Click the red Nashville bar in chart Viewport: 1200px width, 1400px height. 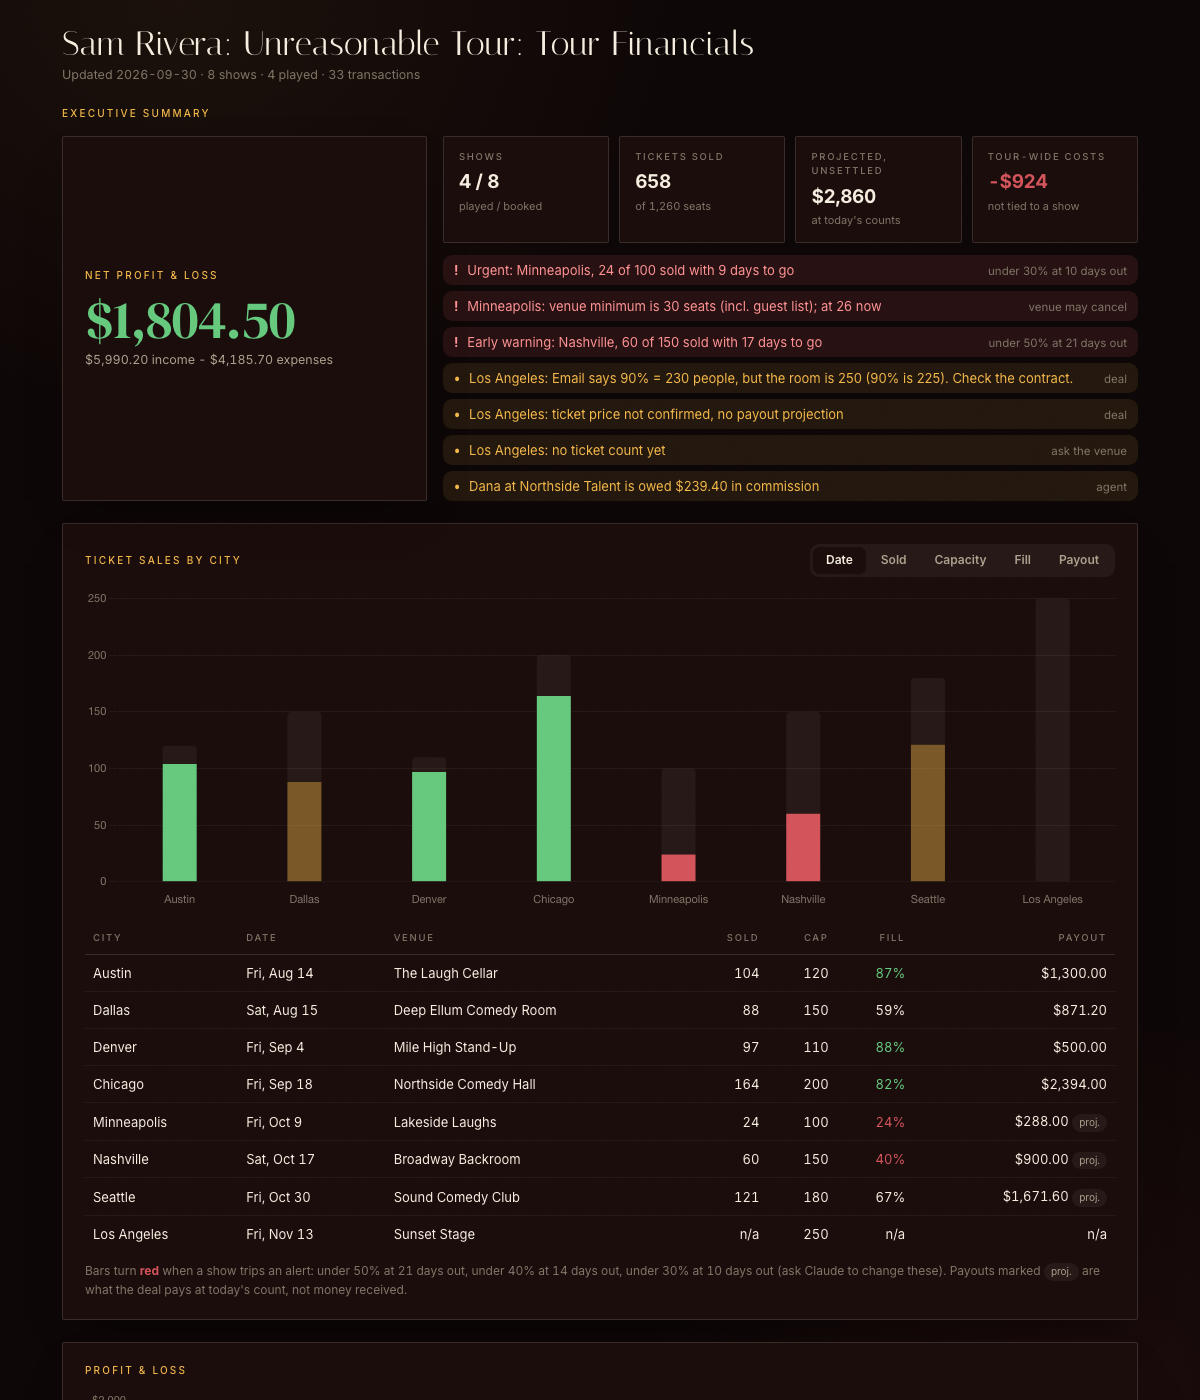pyautogui.click(x=803, y=847)
